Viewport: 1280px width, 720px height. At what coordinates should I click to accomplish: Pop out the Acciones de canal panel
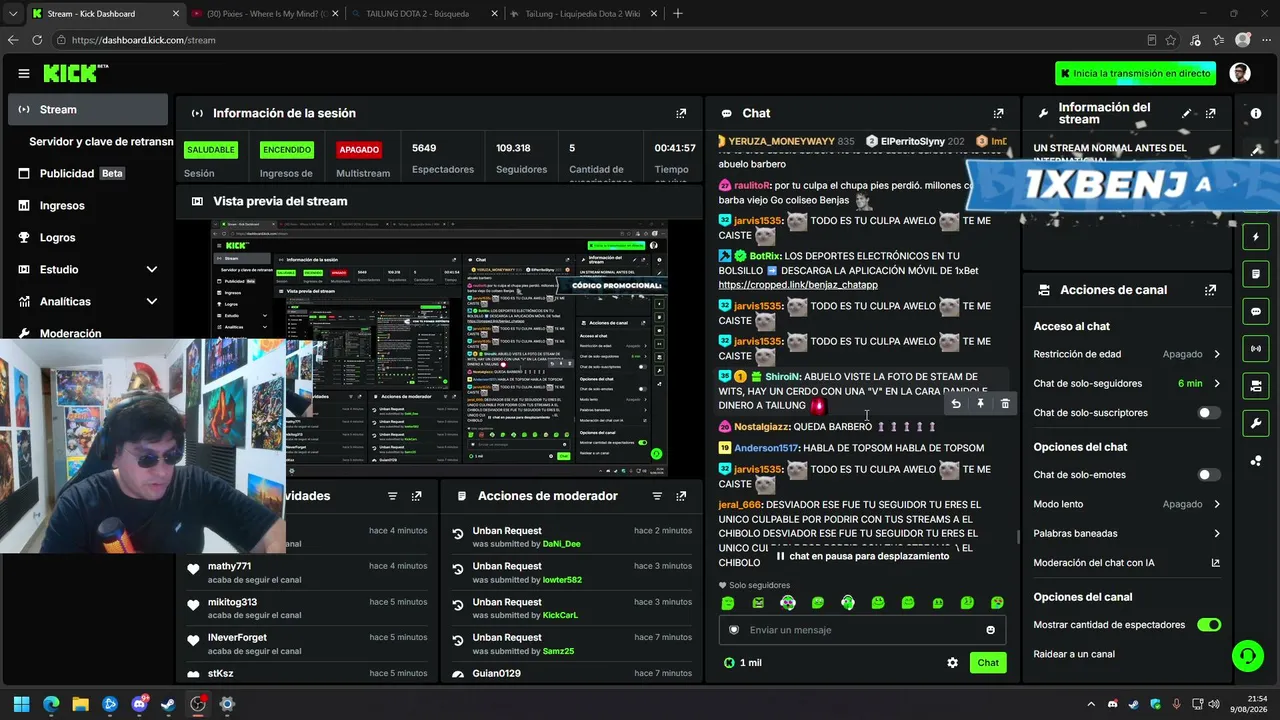(x=1211, y=290)
